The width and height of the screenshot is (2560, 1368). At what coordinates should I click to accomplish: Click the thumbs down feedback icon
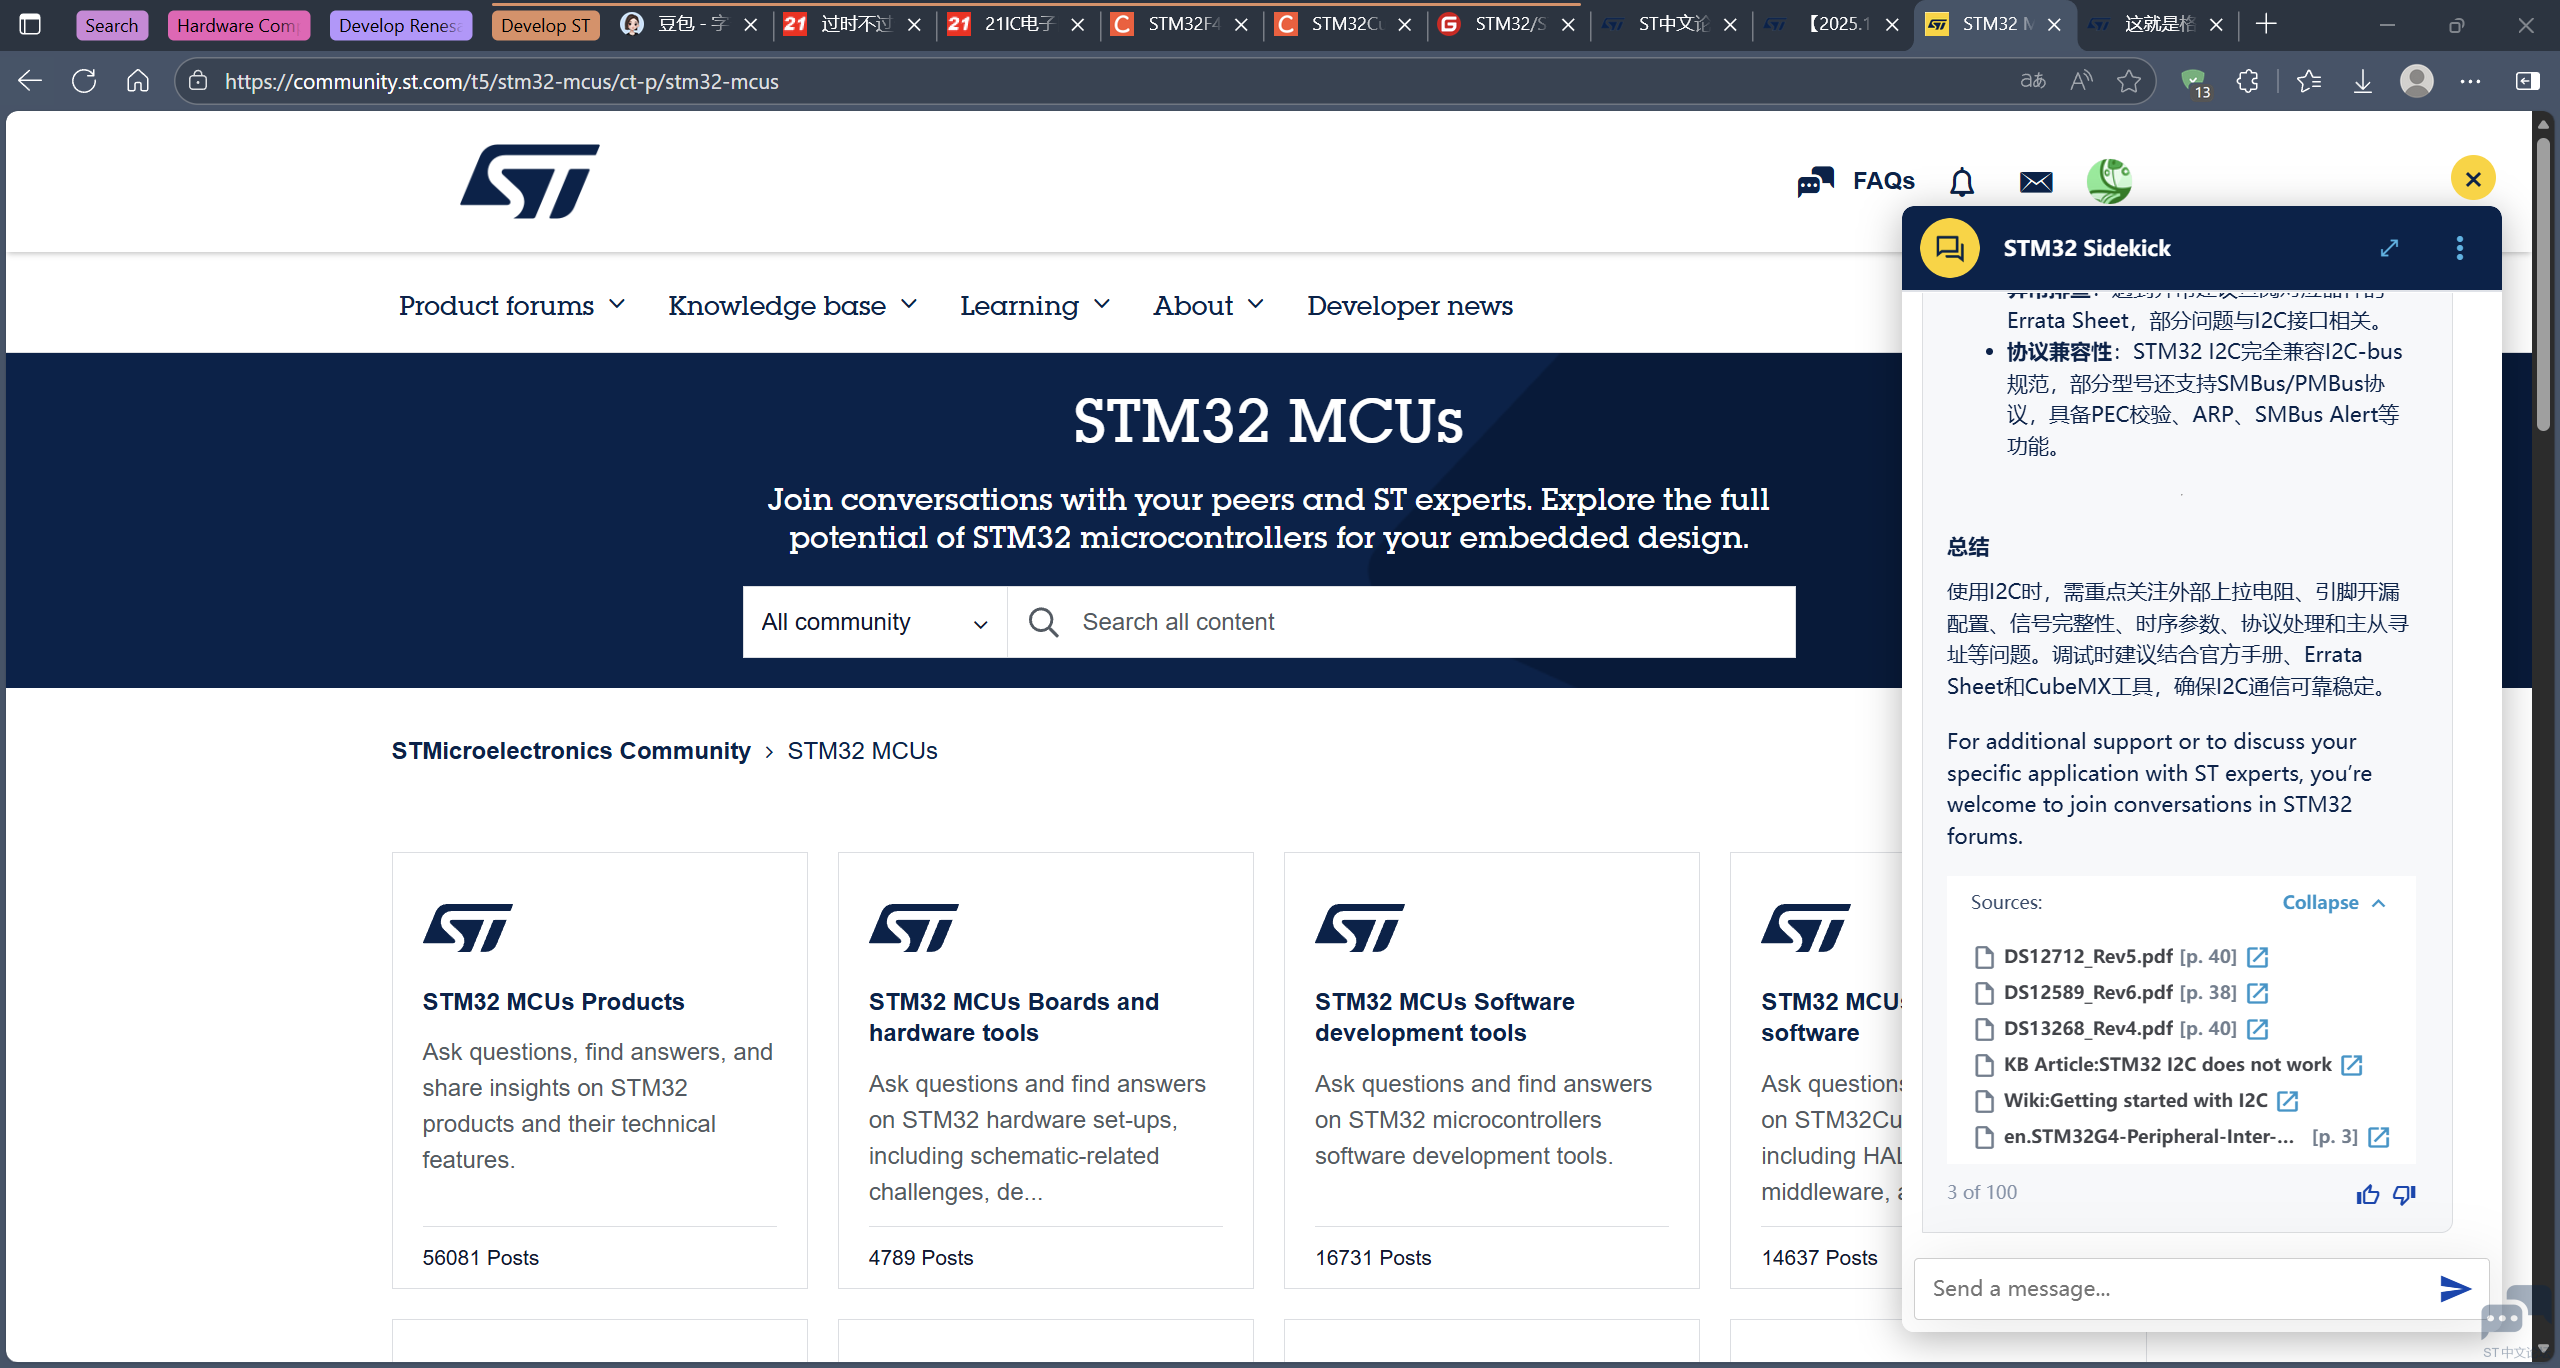tap(2404, 1194)
